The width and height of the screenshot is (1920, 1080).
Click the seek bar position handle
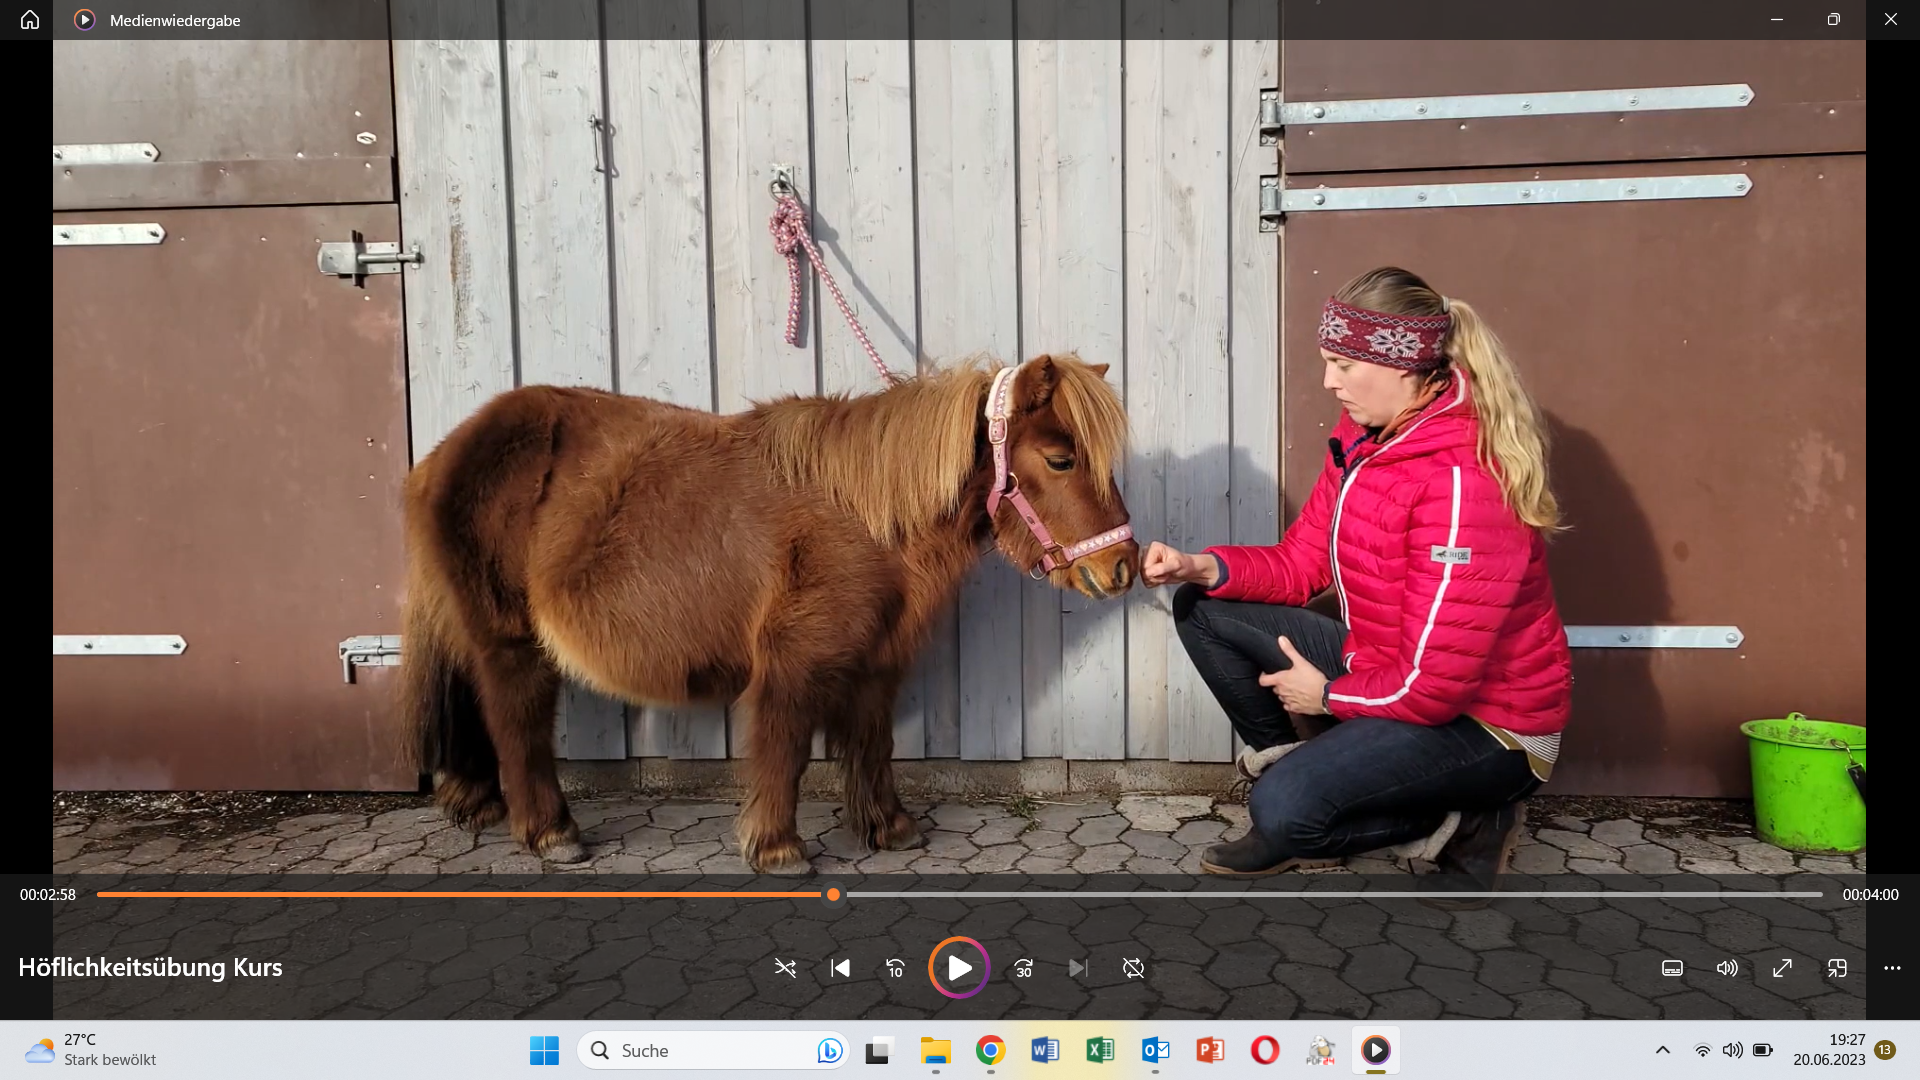pos(833,895)
